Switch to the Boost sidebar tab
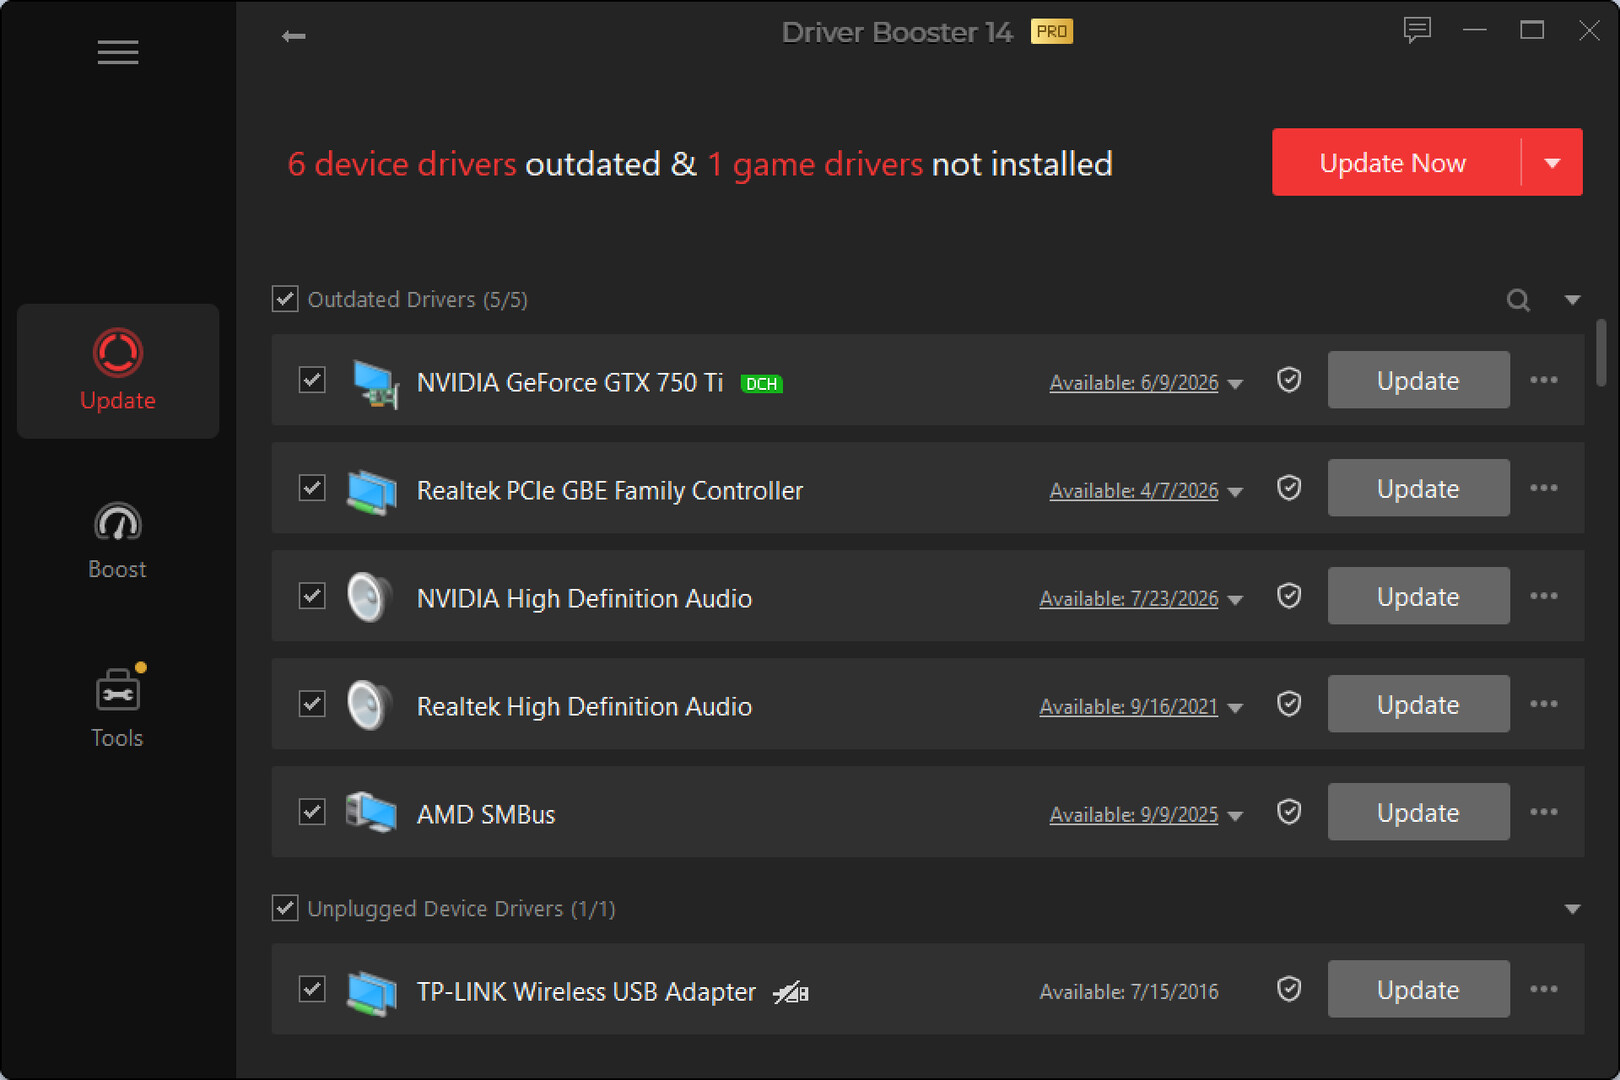Viewport: 1620px width, 1080px height. pos(118,541)
